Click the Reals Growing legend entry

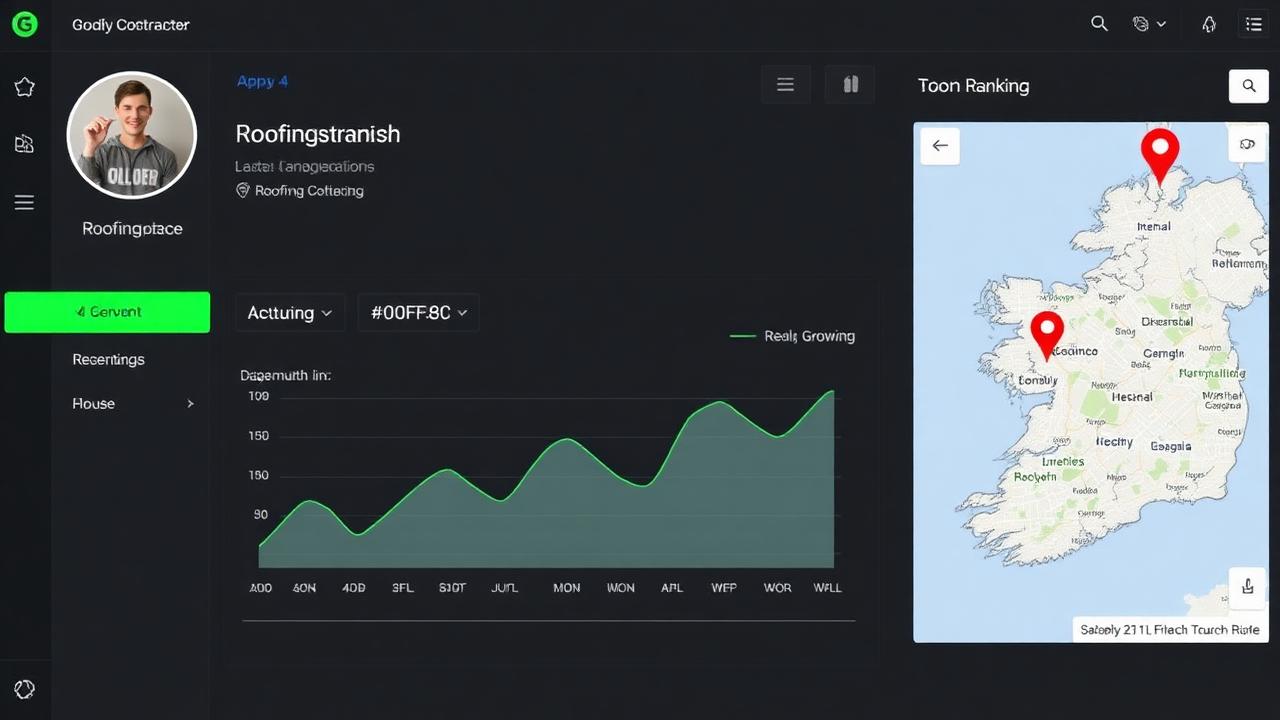tap(793, 336)
